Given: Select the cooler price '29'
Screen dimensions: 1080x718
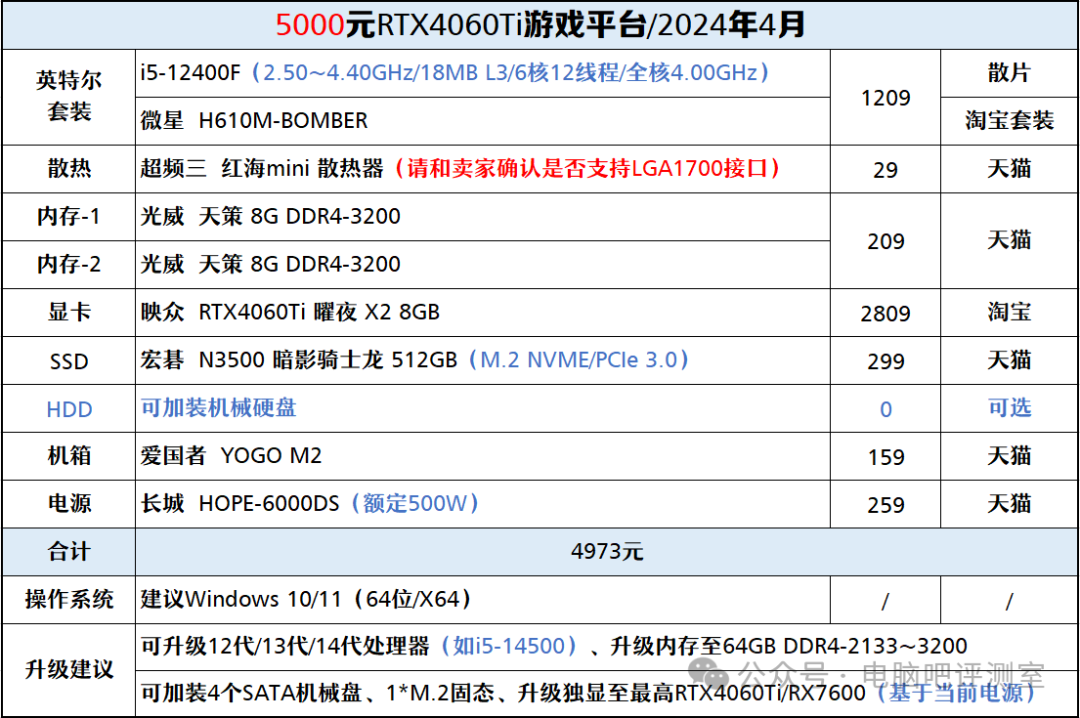Looking at the screenshot, I should 886,169.
